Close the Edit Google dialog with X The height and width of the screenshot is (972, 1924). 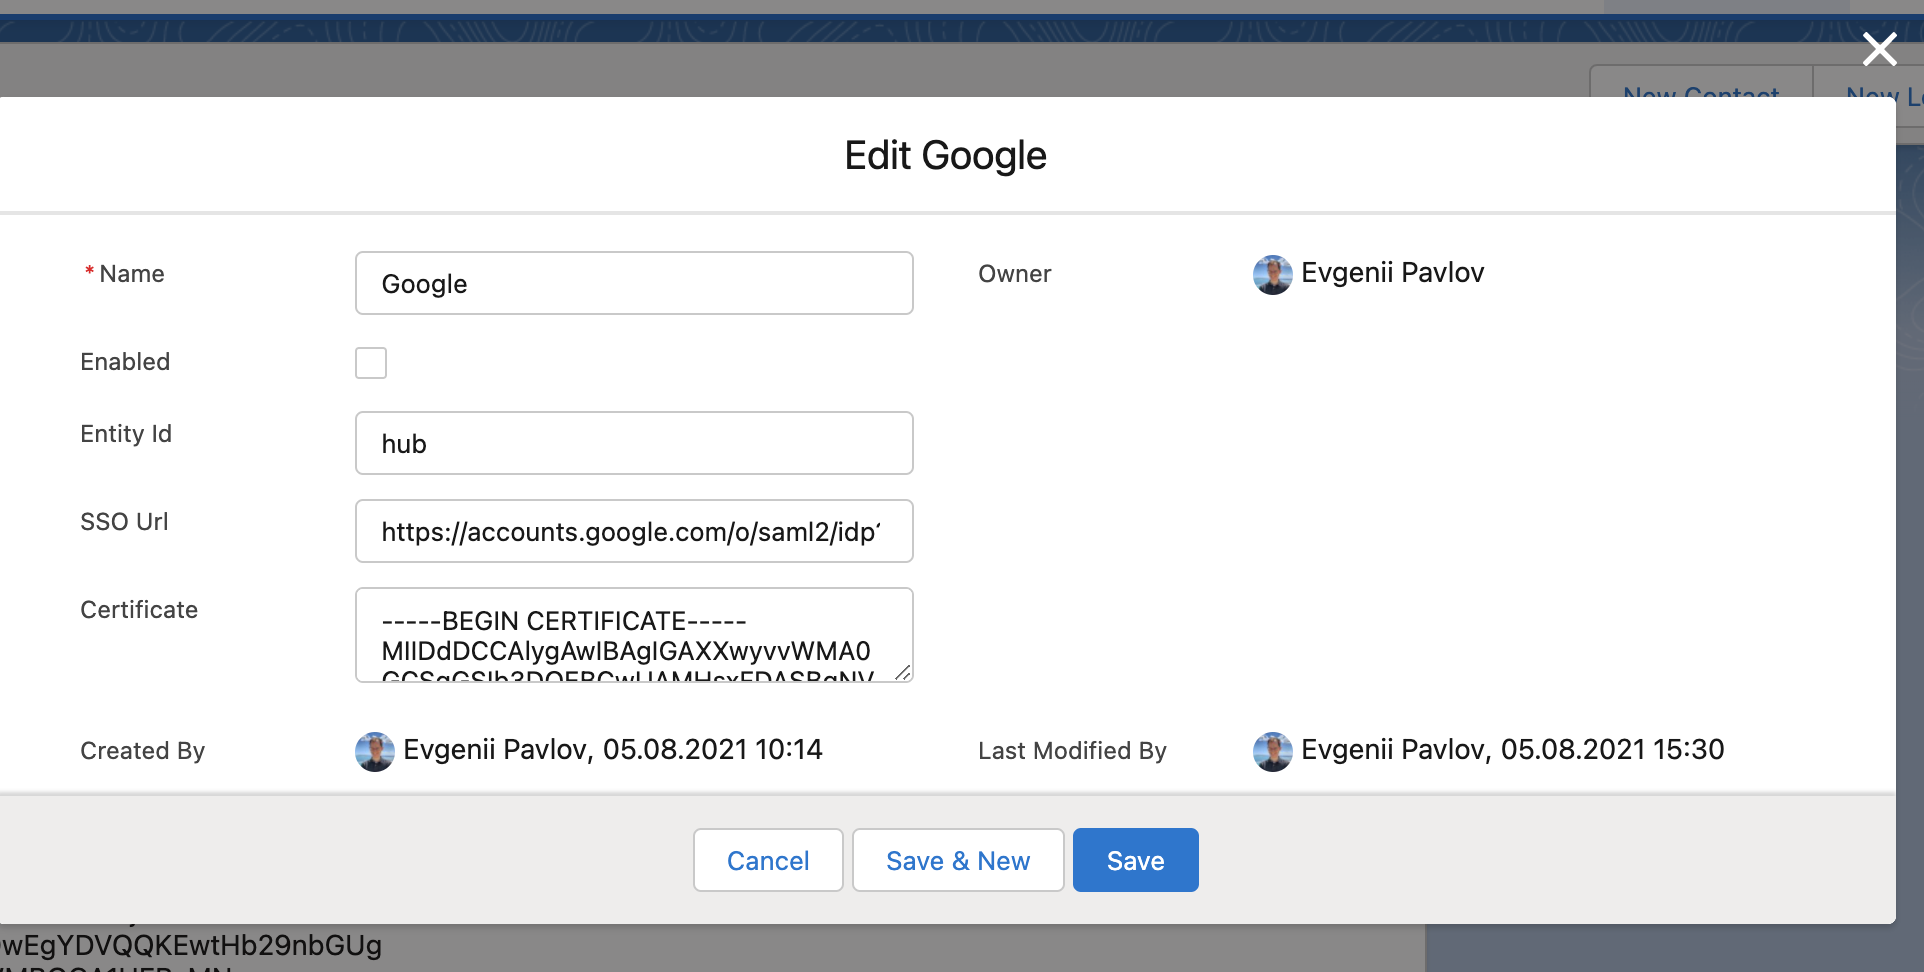[x=1879, y=49]
